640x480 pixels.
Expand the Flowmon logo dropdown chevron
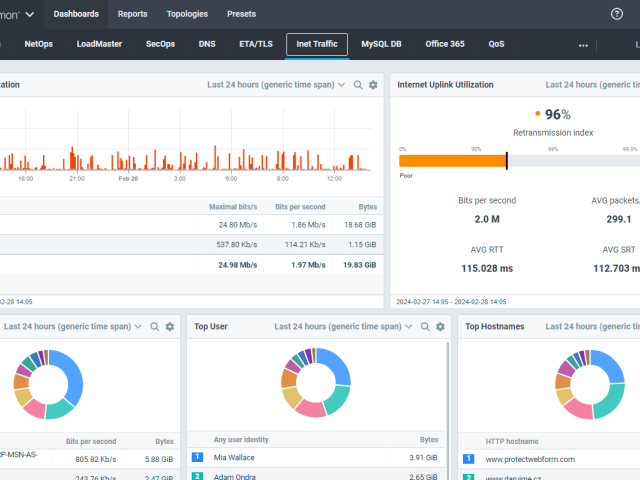[31, 14]
